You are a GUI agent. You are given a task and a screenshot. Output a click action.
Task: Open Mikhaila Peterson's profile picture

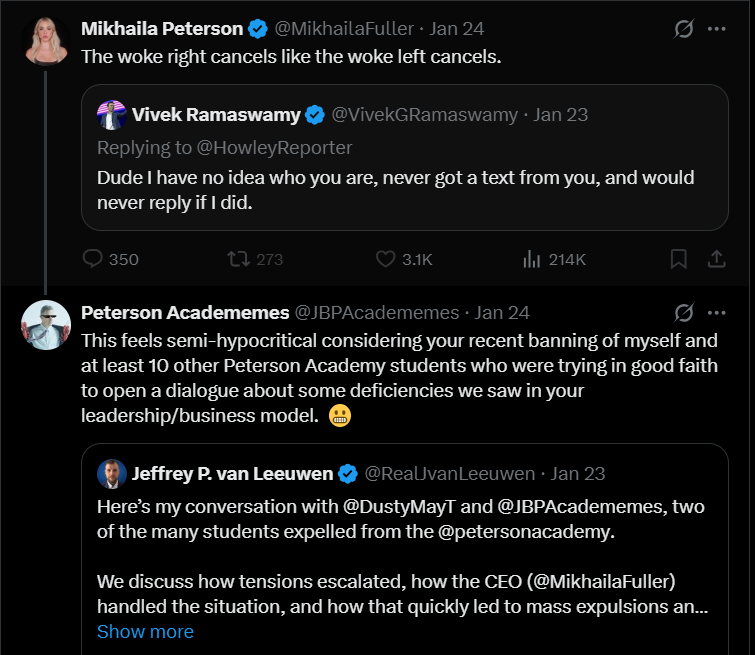pyautogui.click(x=46, y=41)
